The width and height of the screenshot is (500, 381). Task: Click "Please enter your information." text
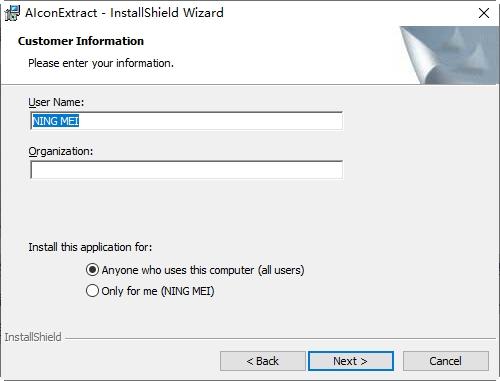click(x=101, y=63)
